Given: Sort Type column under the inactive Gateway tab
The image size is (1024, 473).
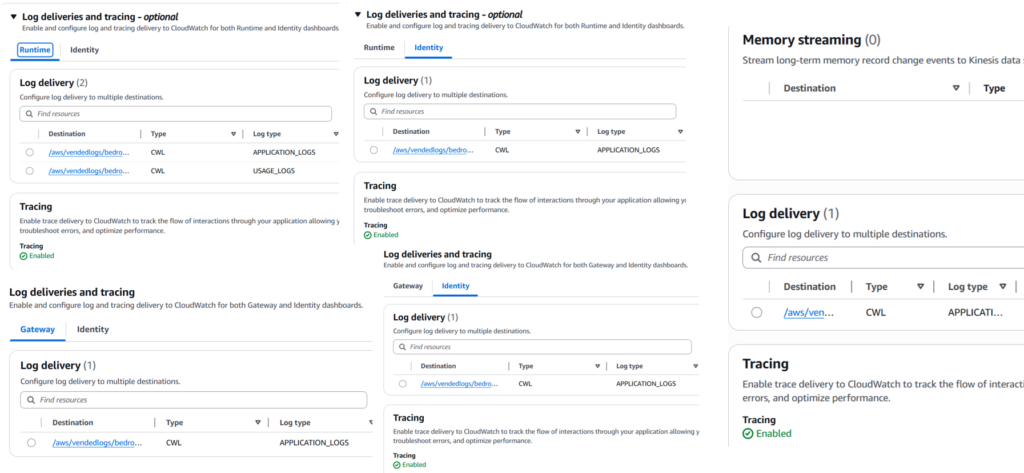Looking at the screenshot, I should [x=597, y=367].
